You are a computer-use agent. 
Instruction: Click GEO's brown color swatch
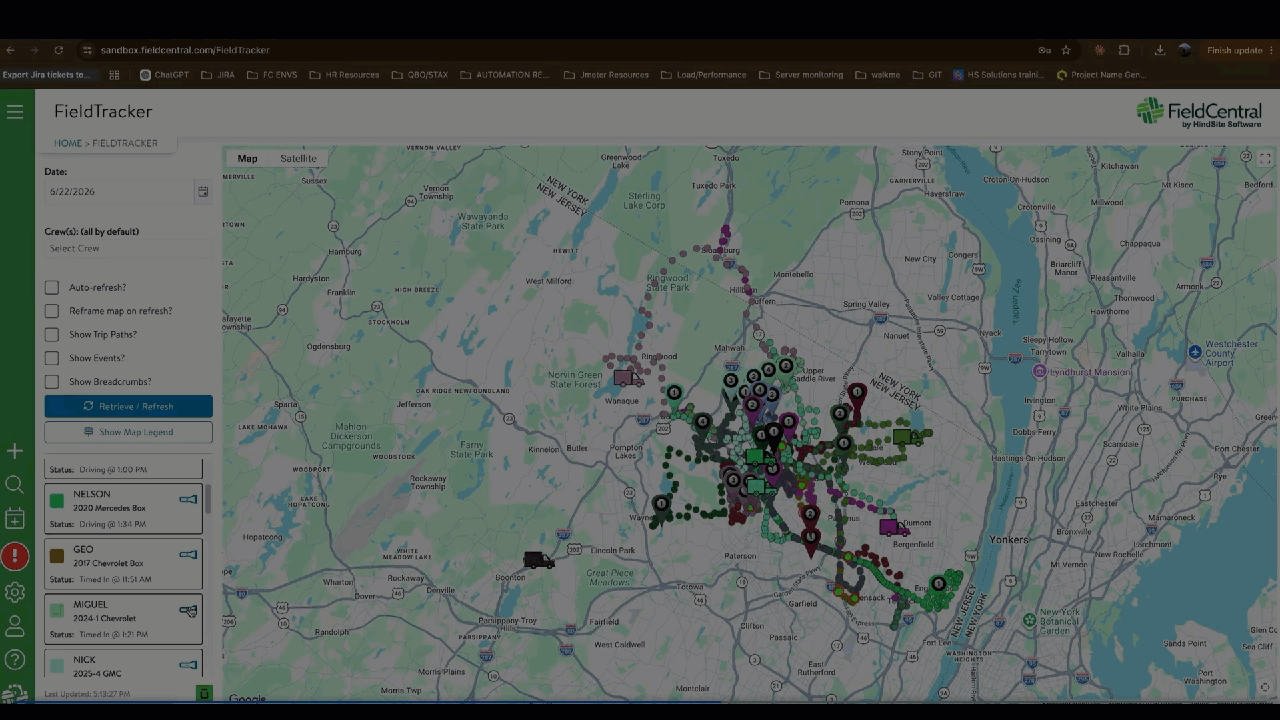point(57,555)
